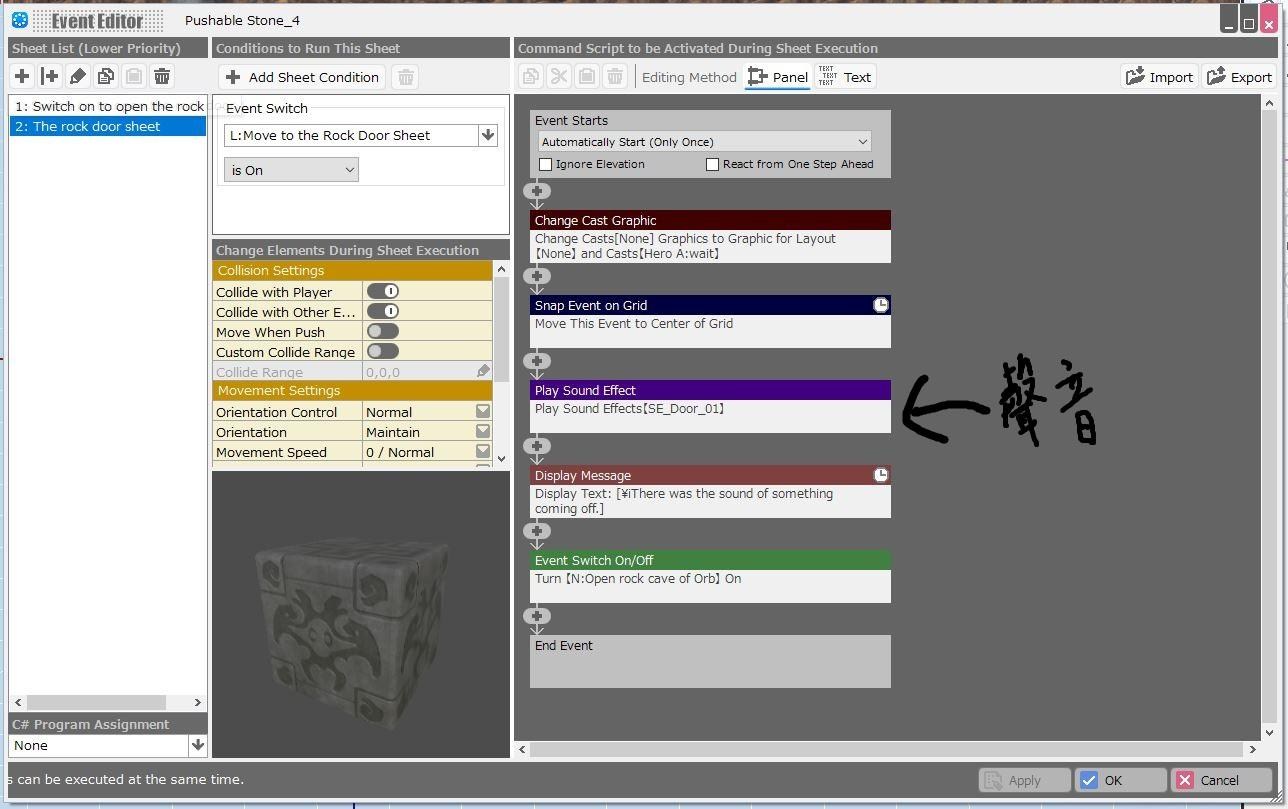Screen dimensions: 1288x809
Task: Switch editing method to Text
Action: 845,77
